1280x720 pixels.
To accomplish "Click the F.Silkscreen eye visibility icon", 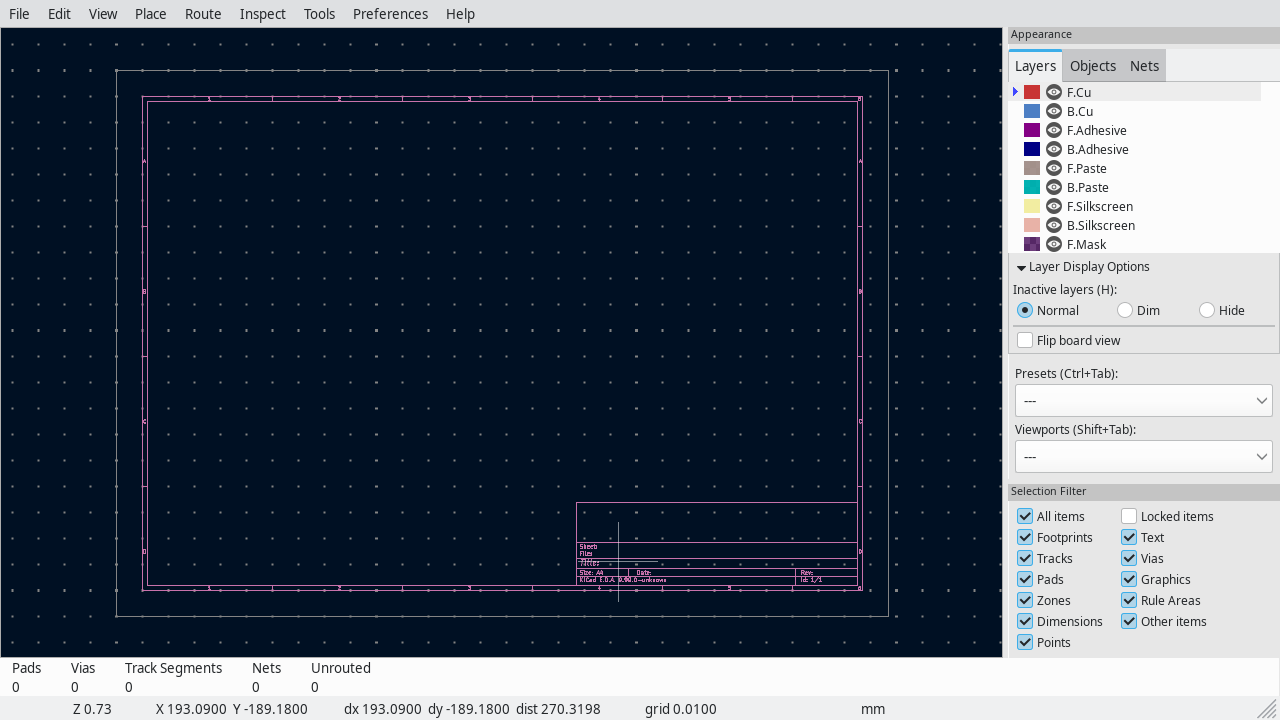I will (1053, 206).
